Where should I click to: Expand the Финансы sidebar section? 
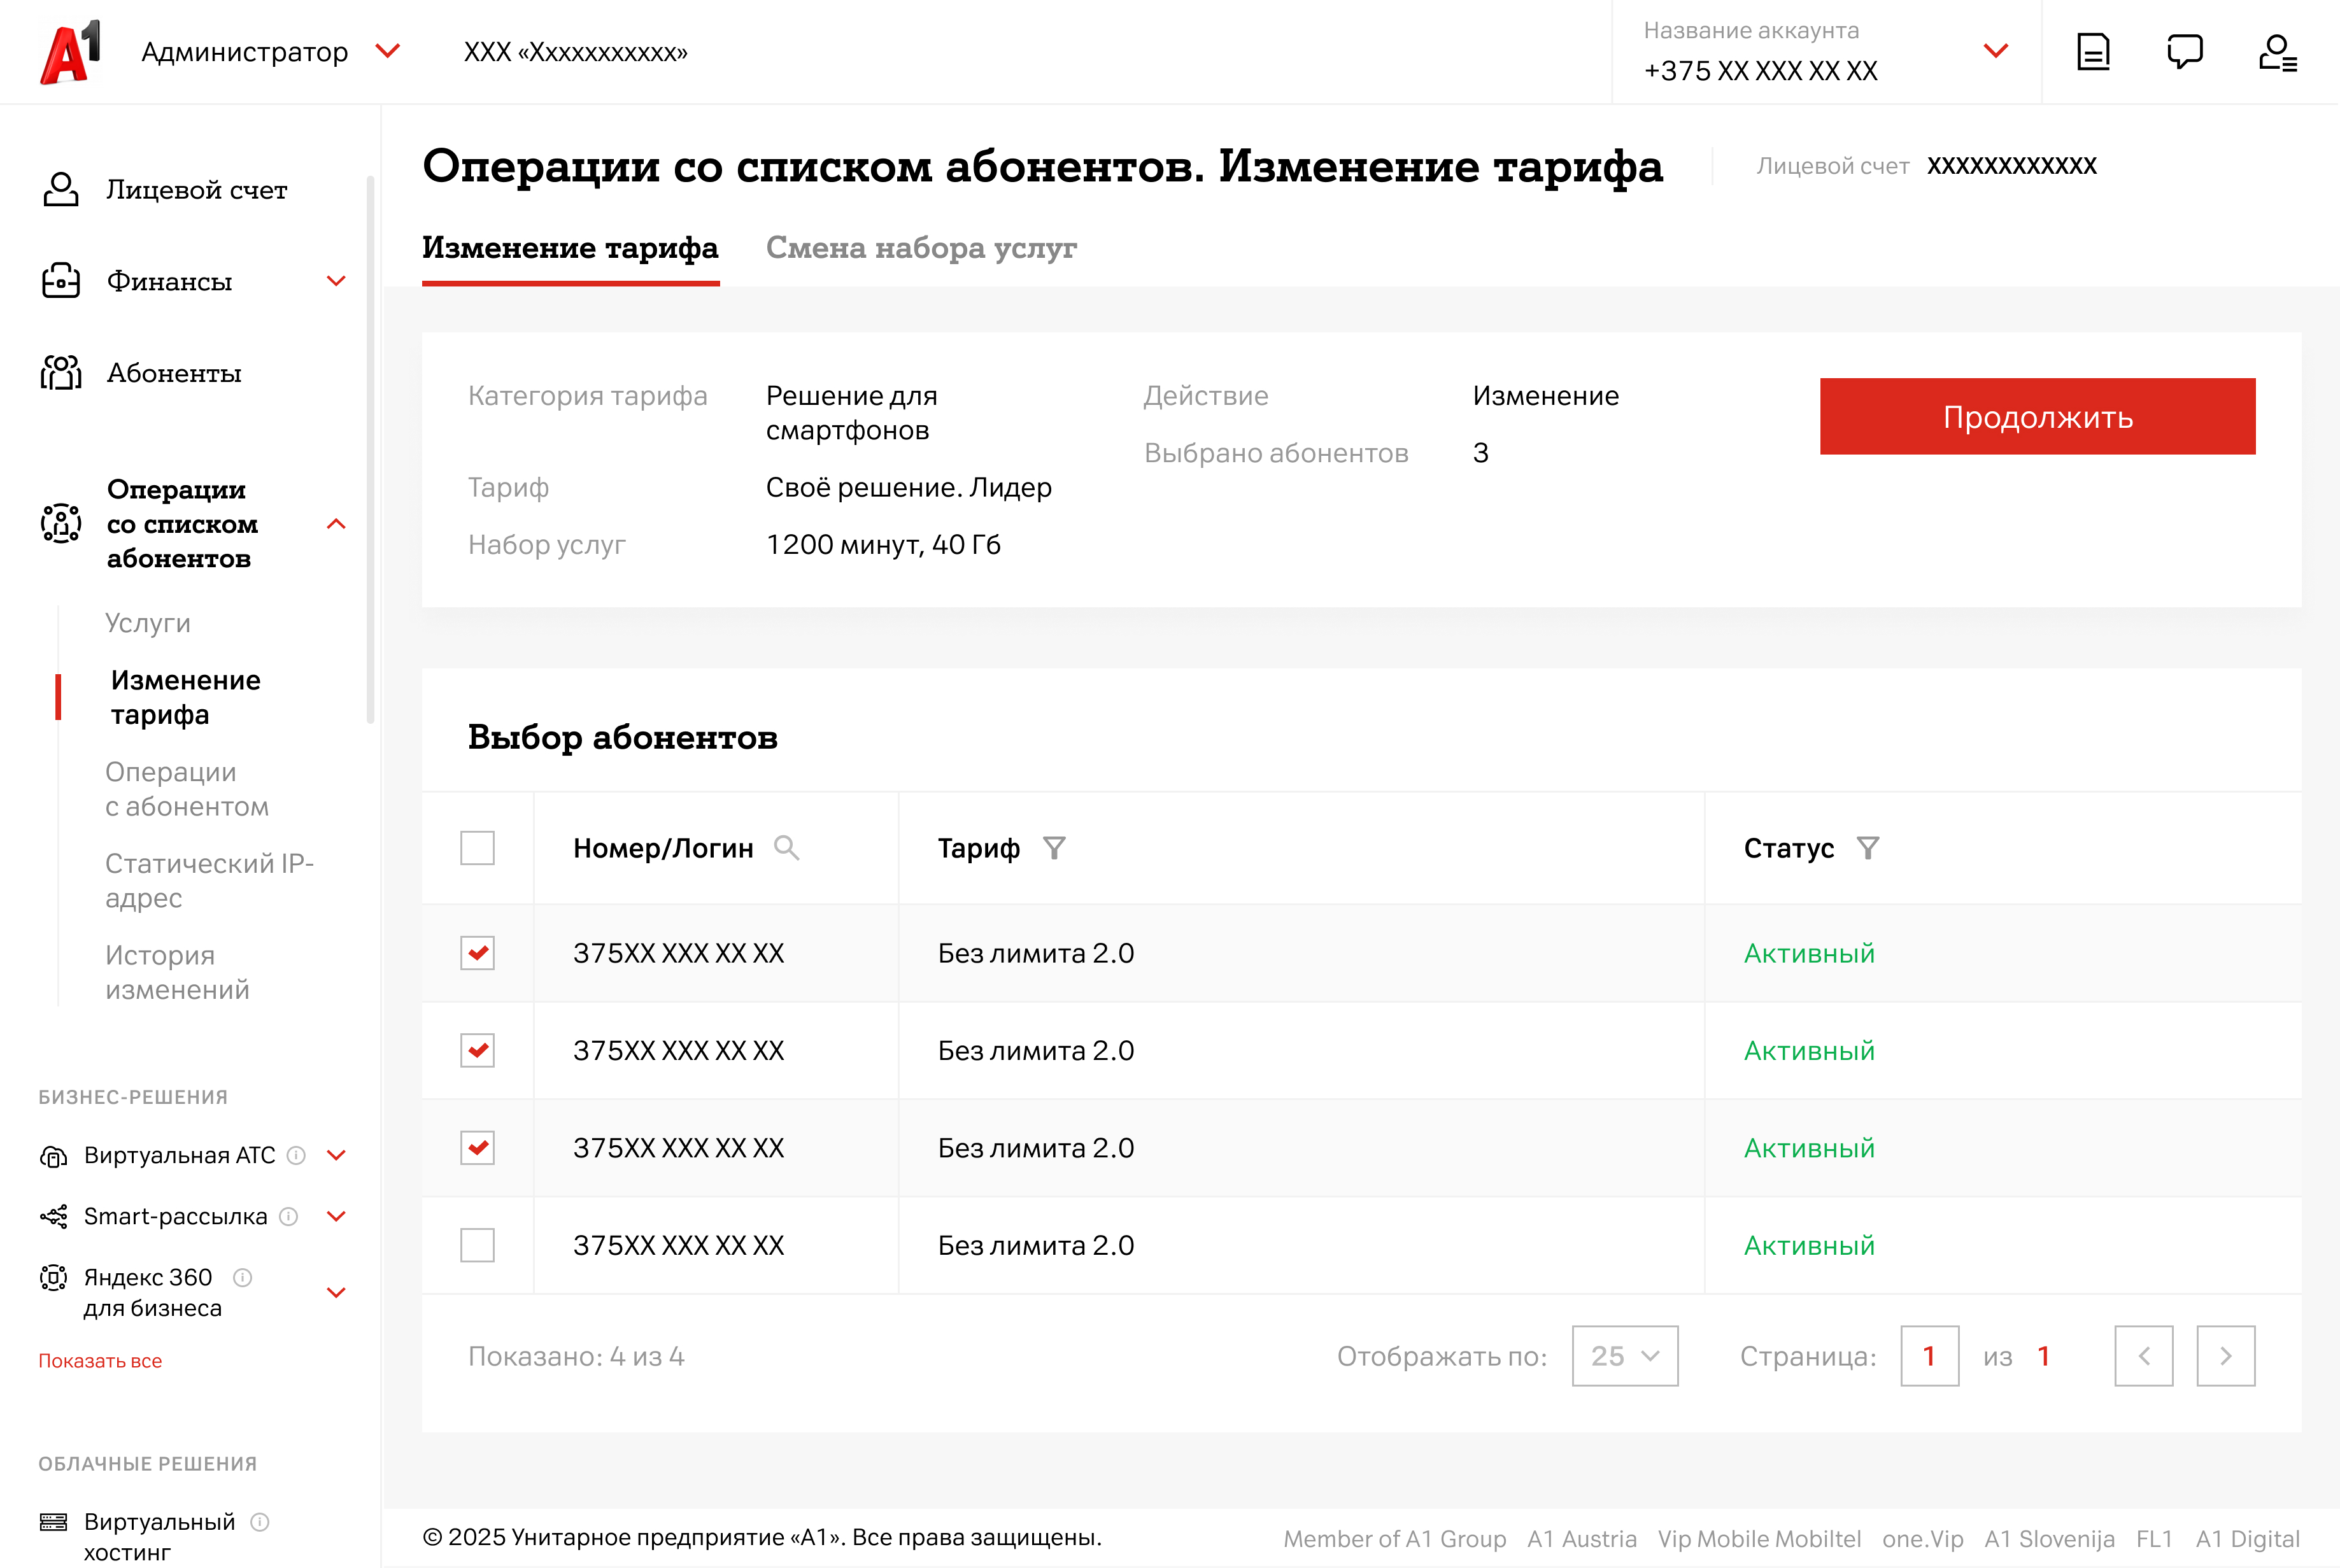click(x=336, y=281)
